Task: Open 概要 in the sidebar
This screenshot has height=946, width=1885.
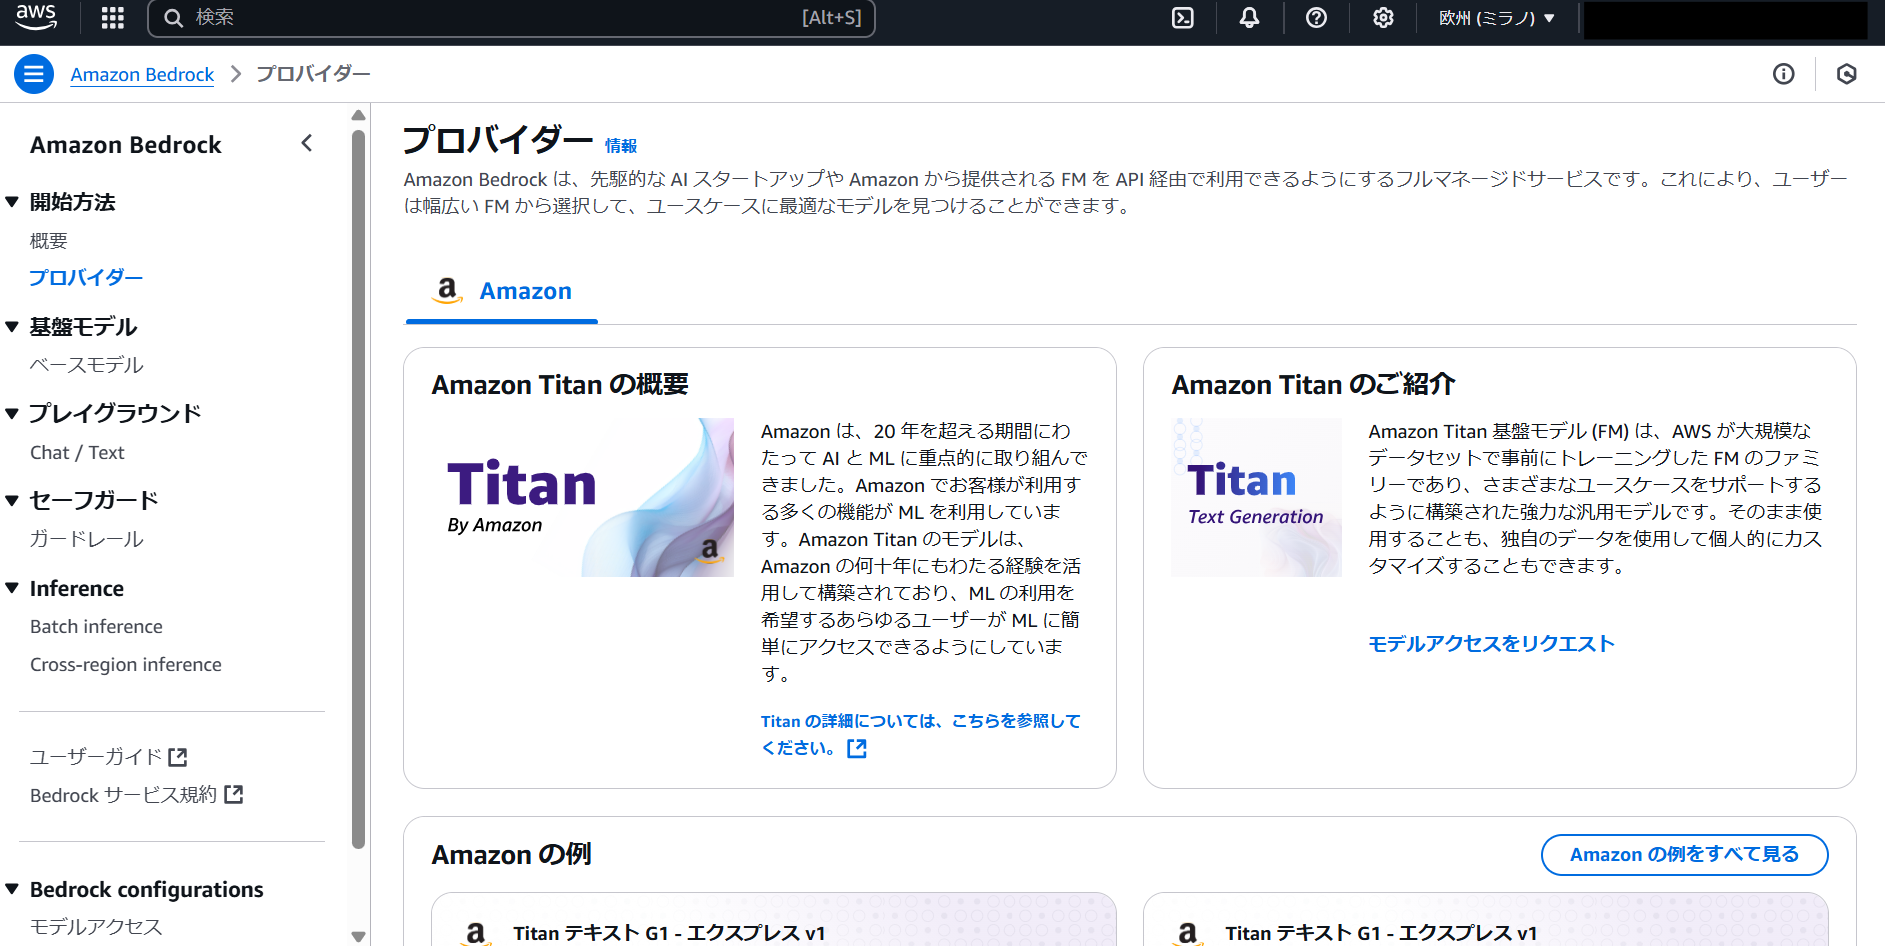Action: click(x=49, y=241)
